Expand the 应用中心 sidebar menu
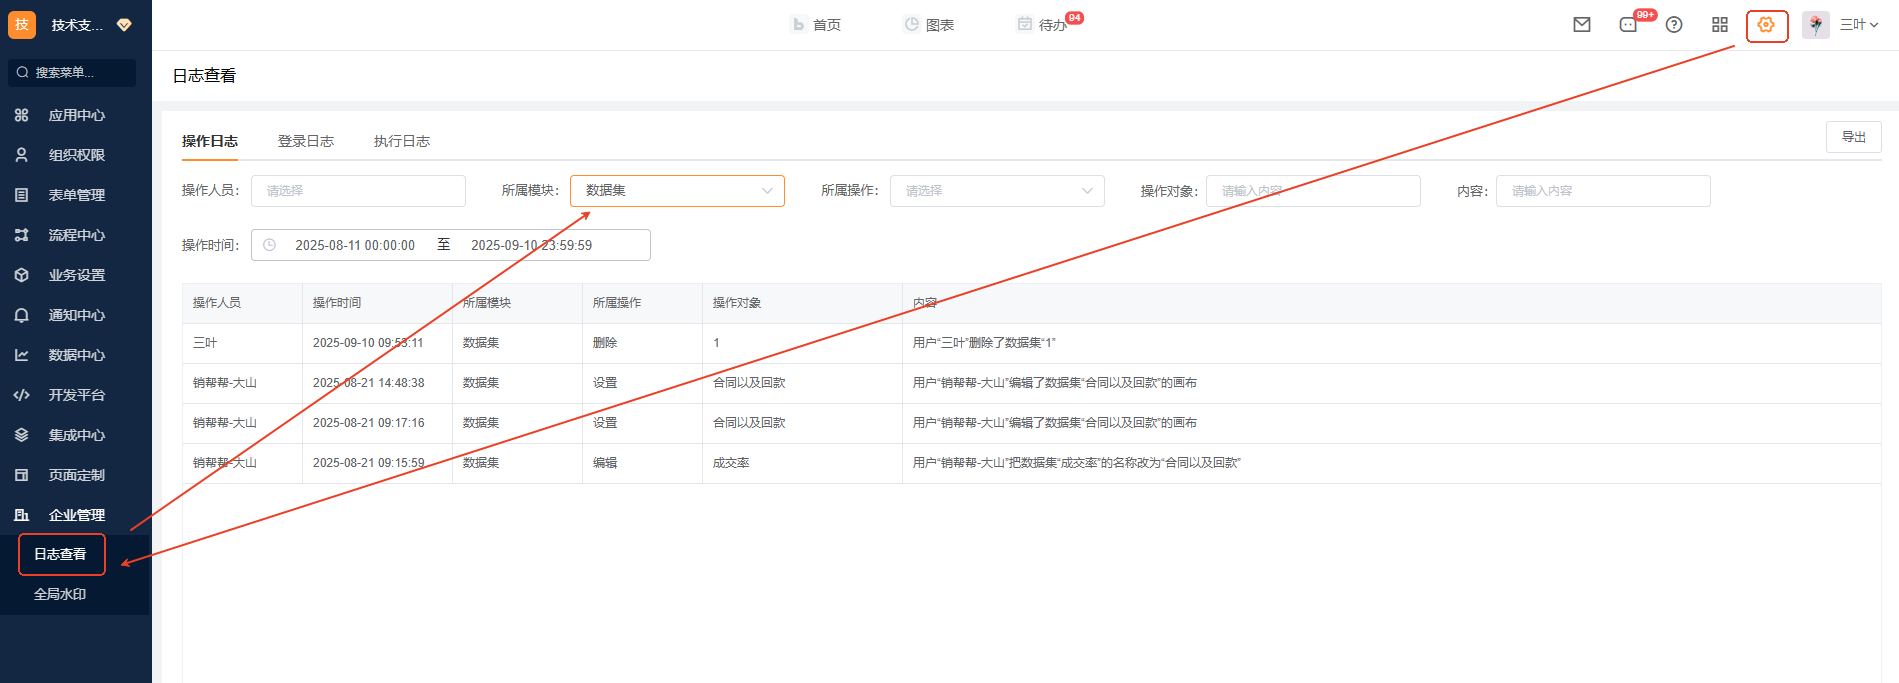 76,115
